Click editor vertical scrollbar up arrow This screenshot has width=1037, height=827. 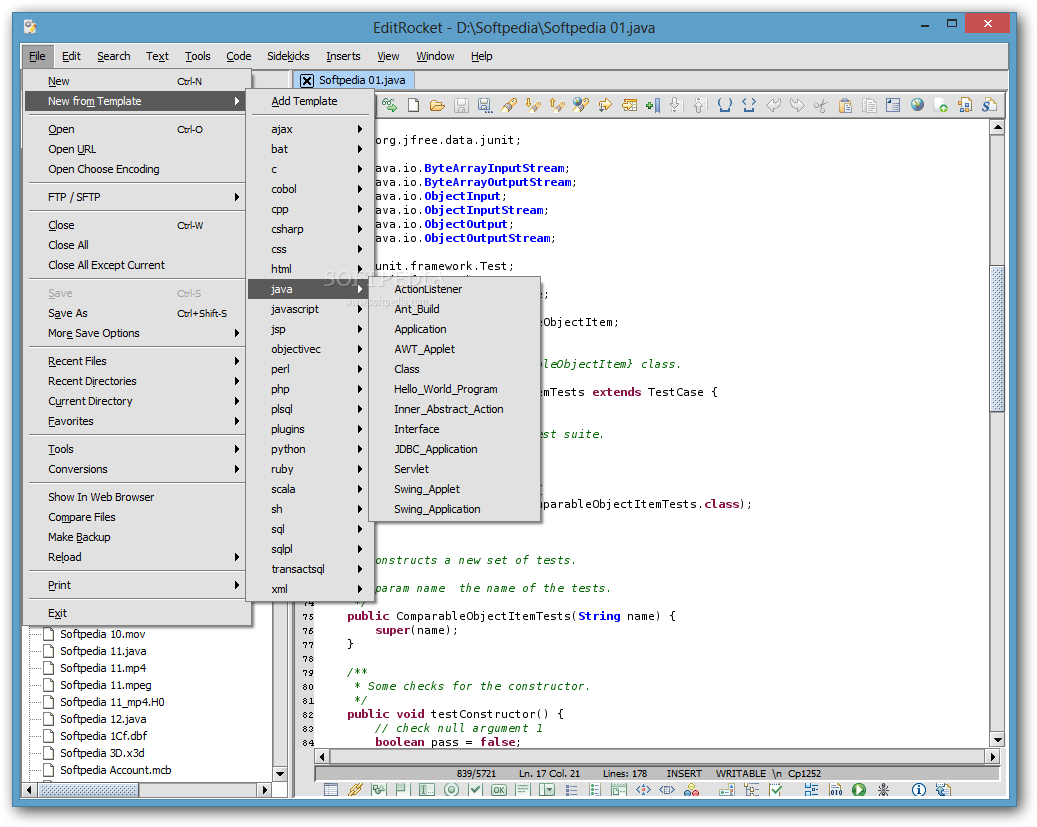(x=997, y=126)
